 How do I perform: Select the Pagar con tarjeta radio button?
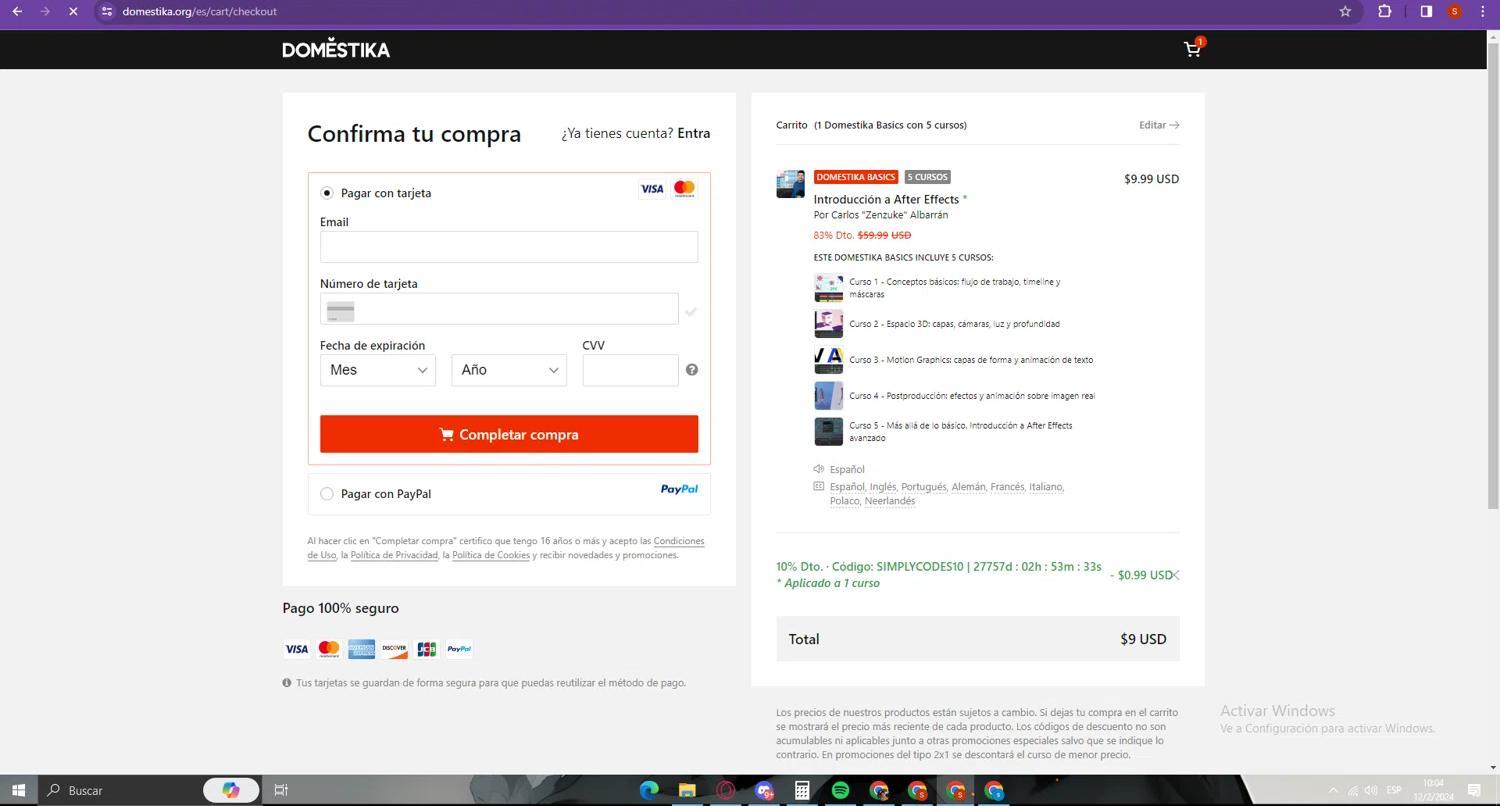pyautogui.click(x=327, y=193)
